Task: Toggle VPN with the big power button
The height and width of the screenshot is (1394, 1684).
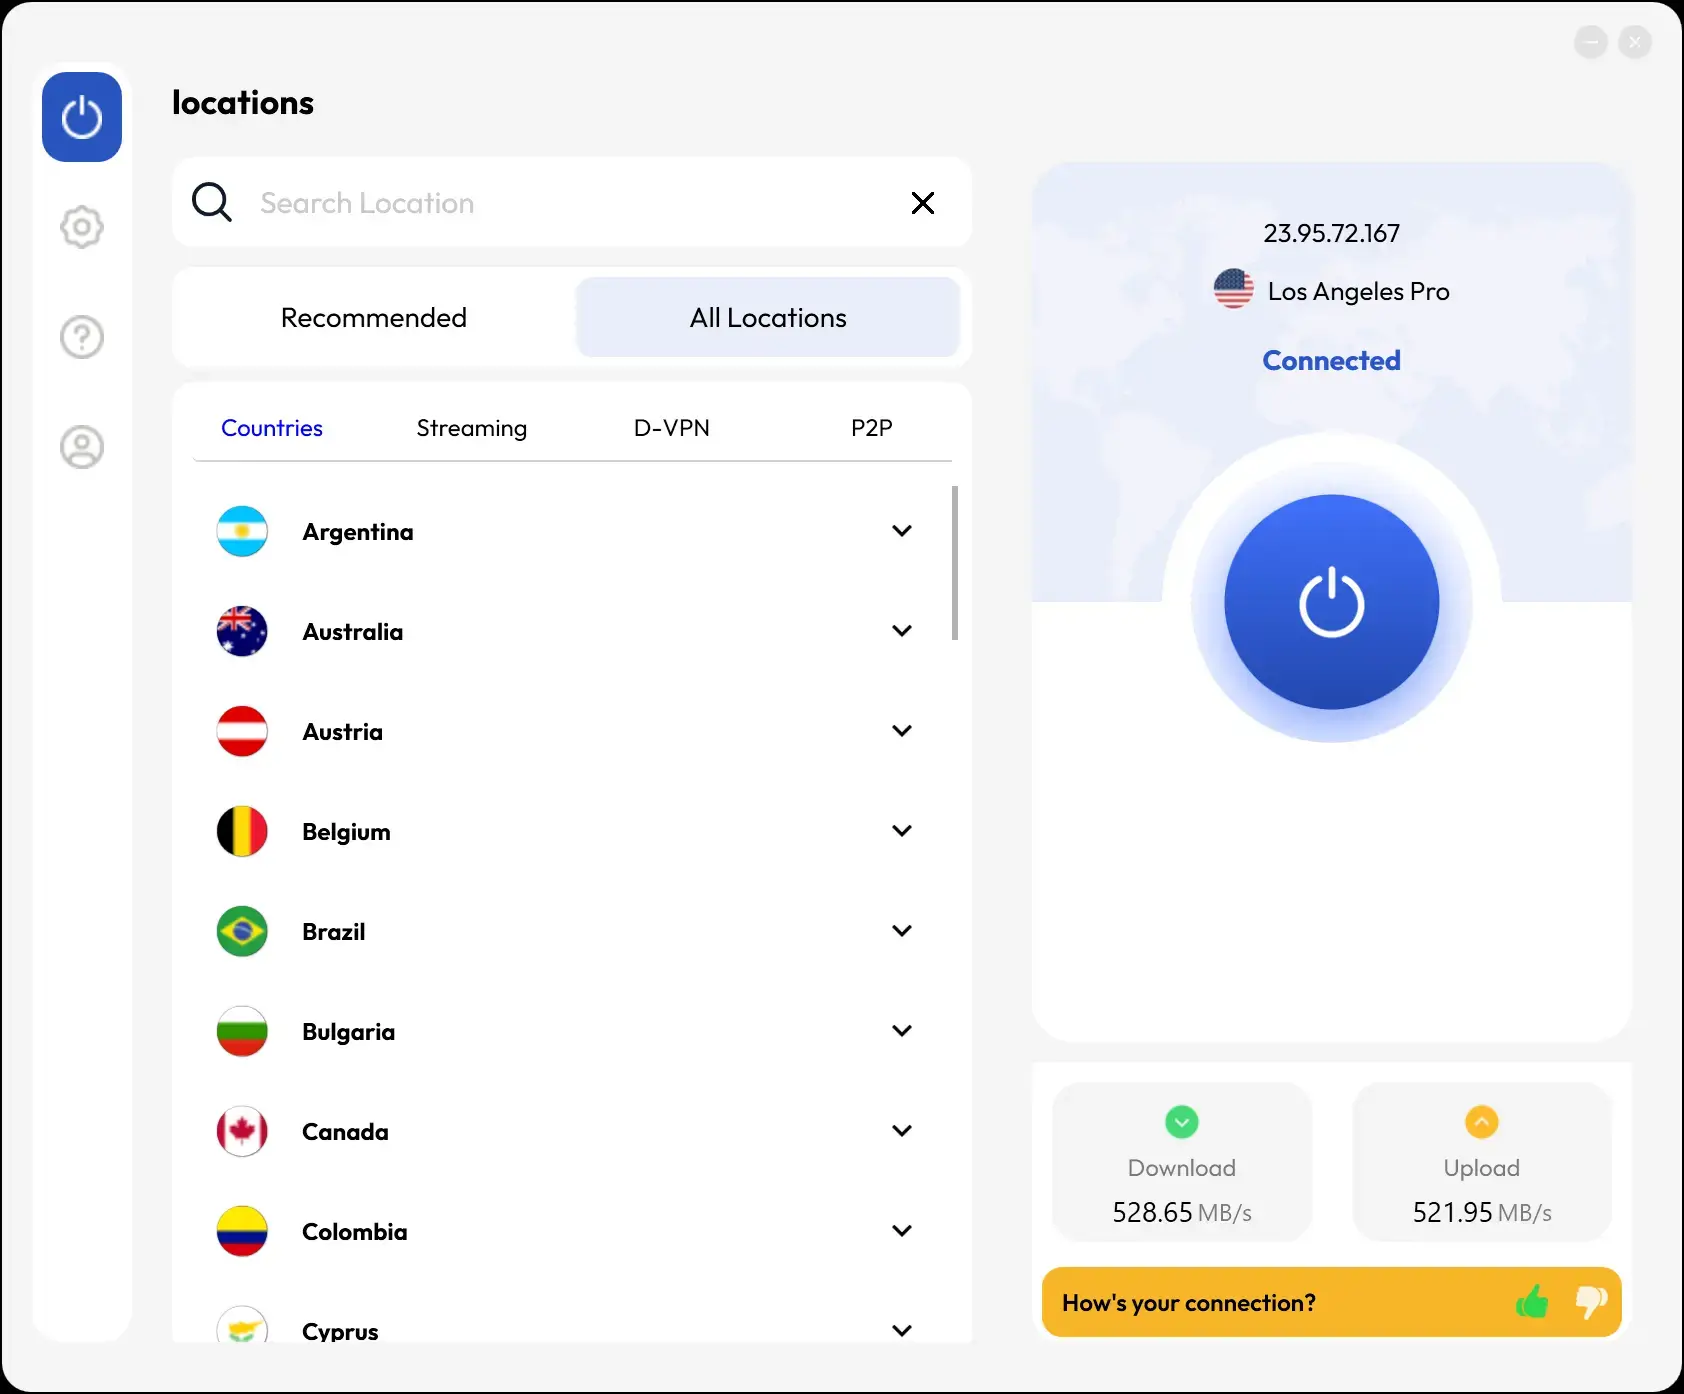Action: click(1332, 602)
